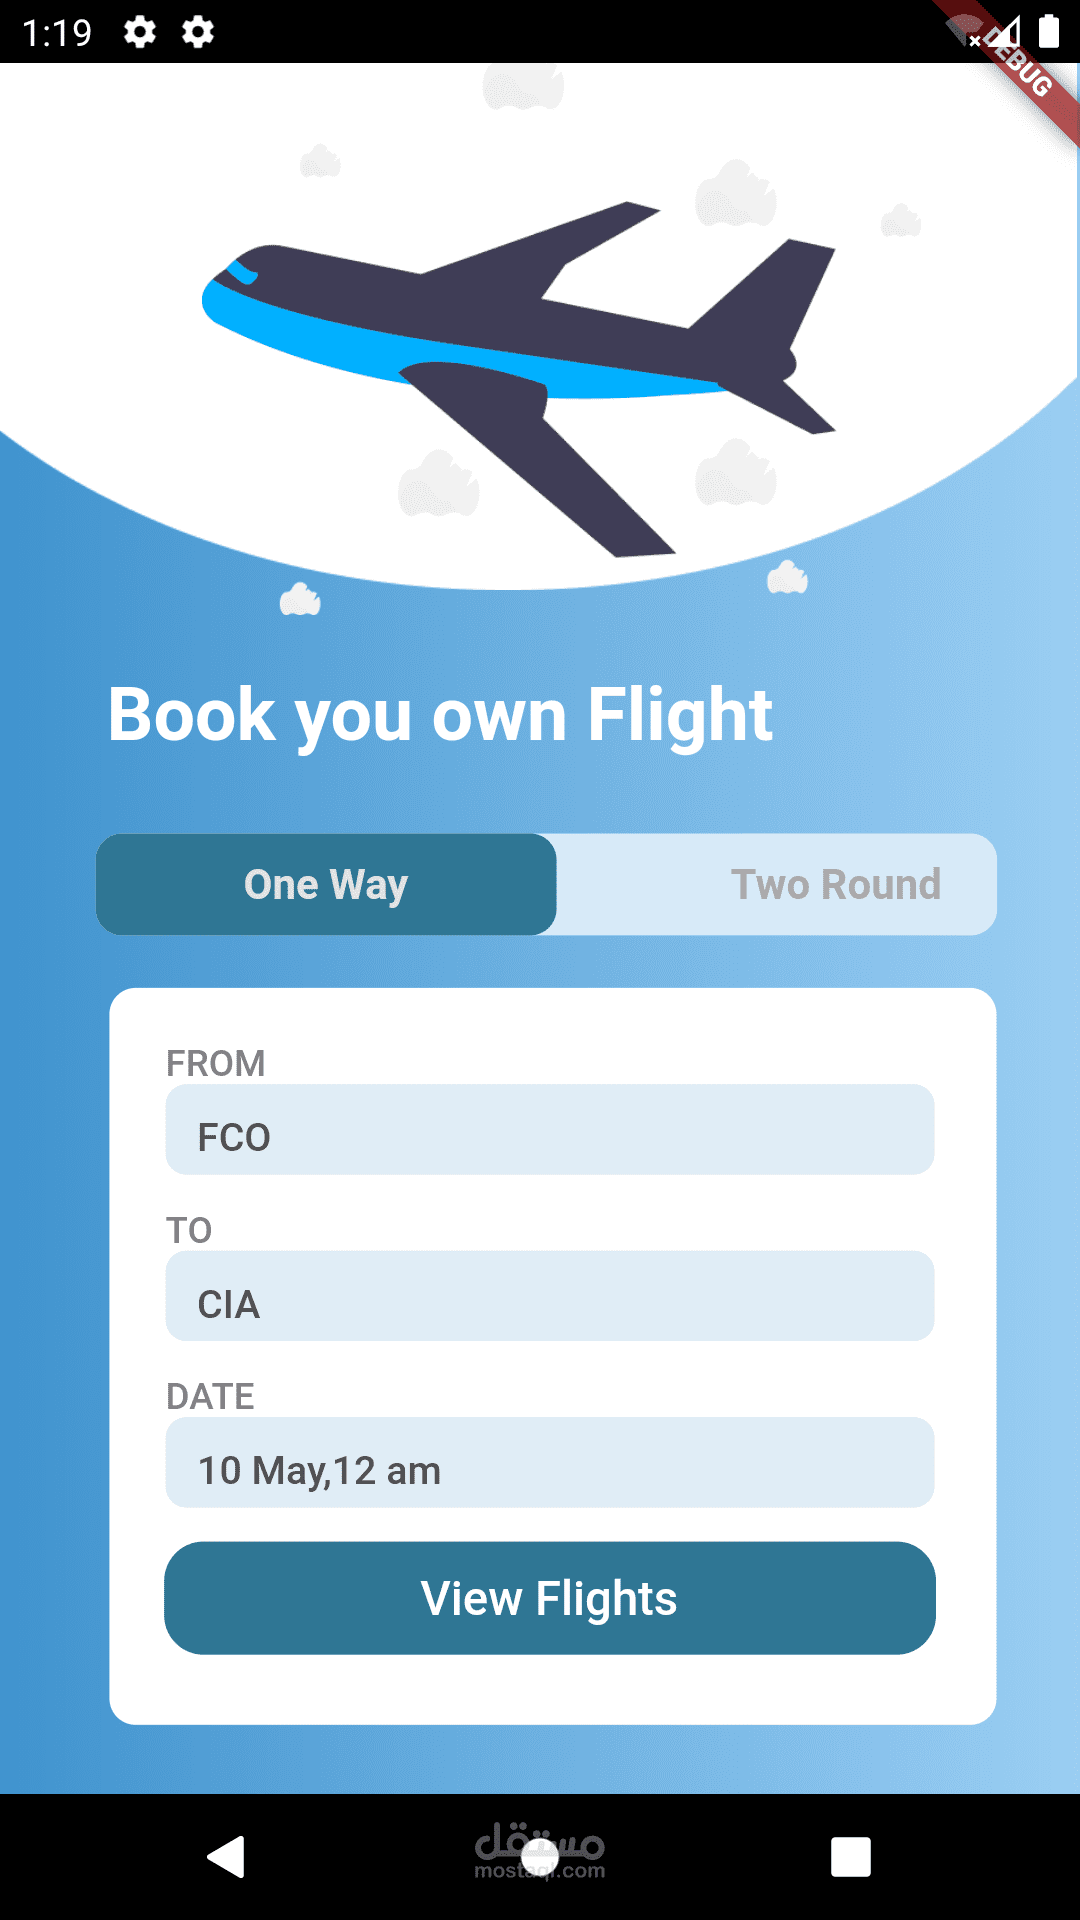Tap the battery icon in status bar
The image size is (1080, 1920).
(1048, 31)
